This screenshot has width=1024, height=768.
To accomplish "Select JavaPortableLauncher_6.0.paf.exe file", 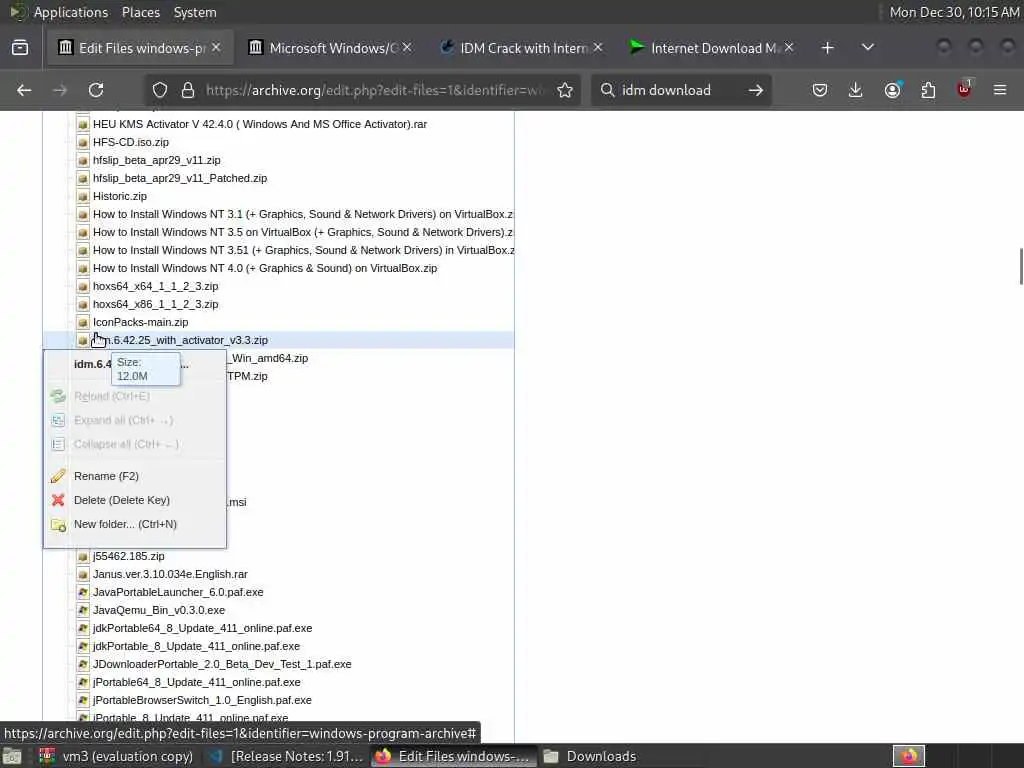I will tap(178, 592).
